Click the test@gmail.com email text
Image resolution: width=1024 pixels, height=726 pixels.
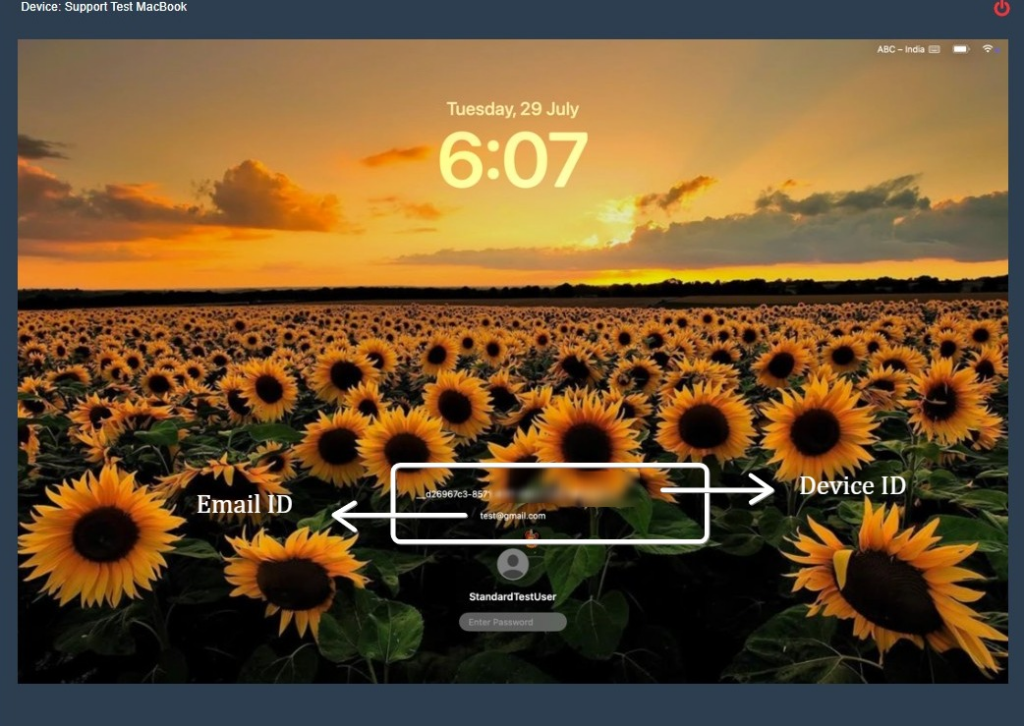pos(513,516)
